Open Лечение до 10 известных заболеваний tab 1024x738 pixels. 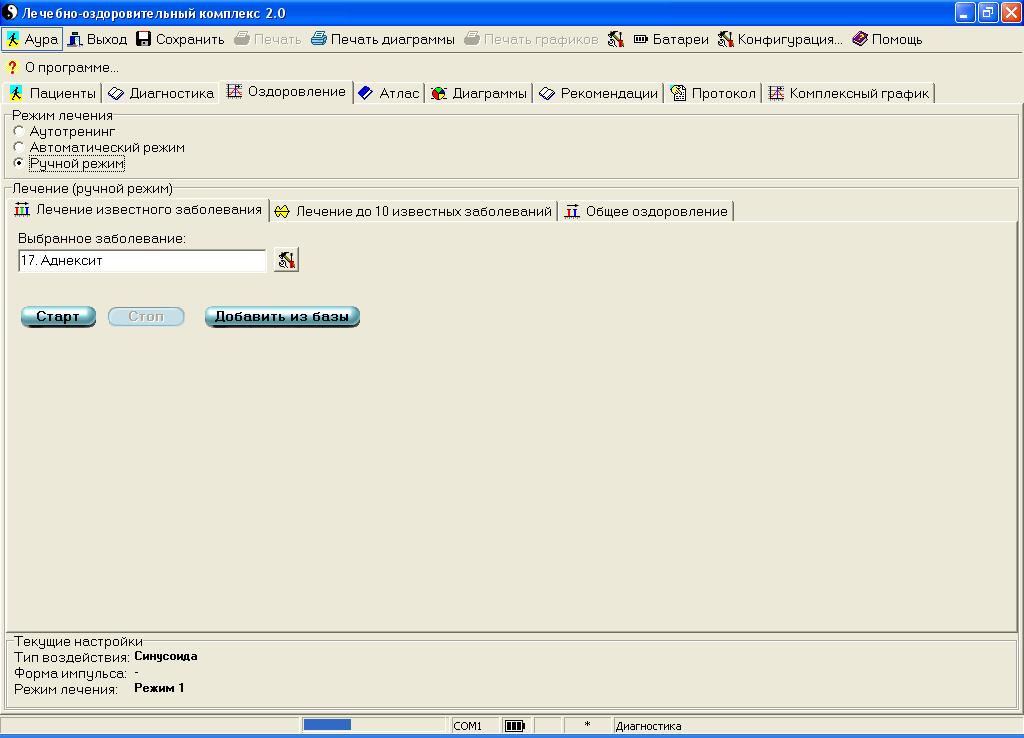(x=413, y=211)
